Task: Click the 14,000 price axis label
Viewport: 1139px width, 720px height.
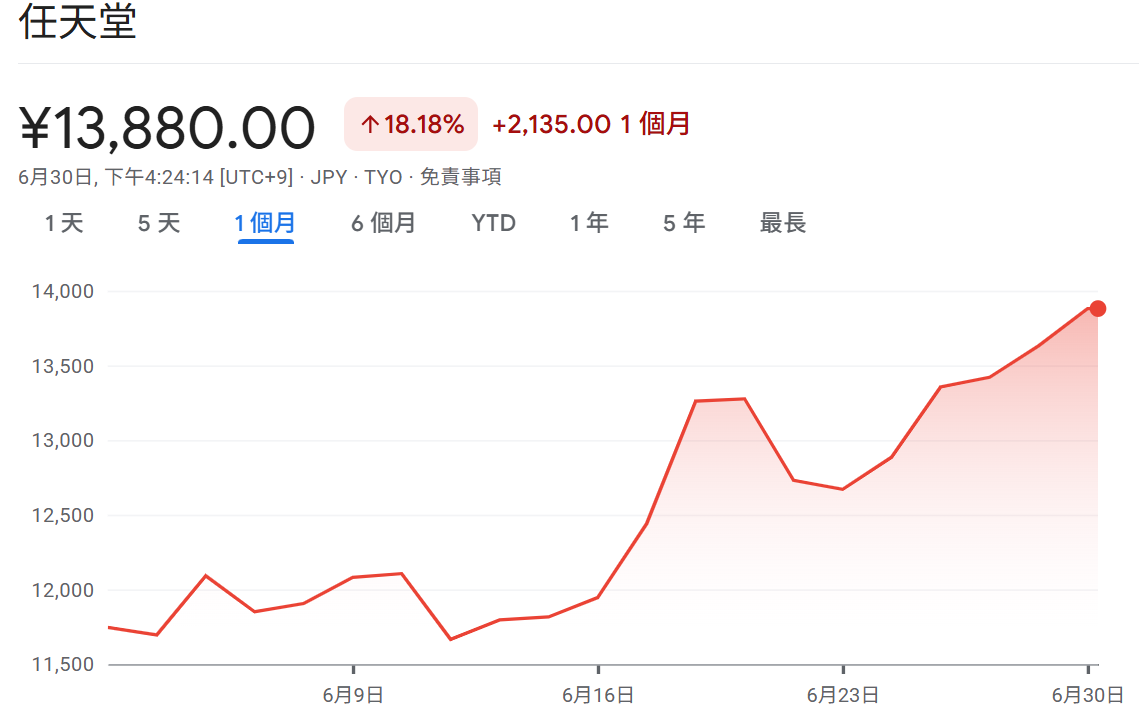Action: coord(62,292)
